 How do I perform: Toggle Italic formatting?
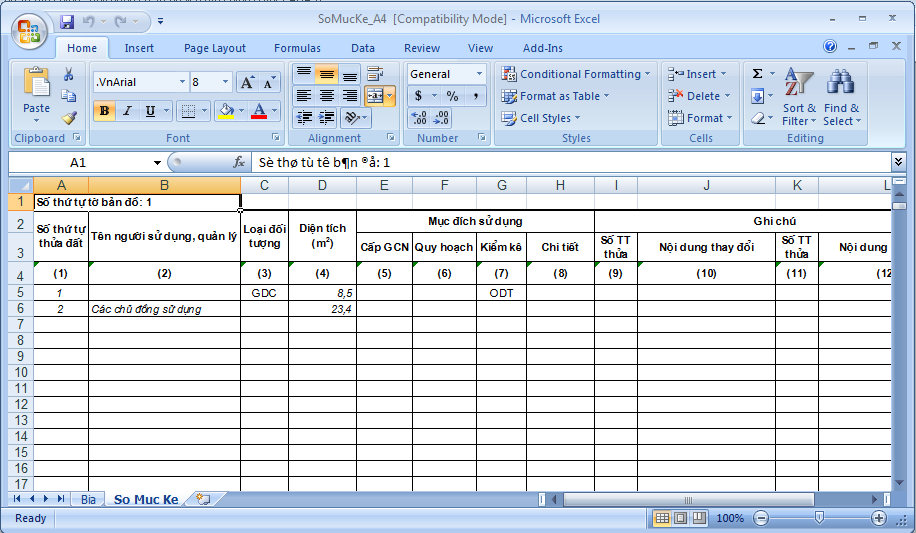(127, 111)
